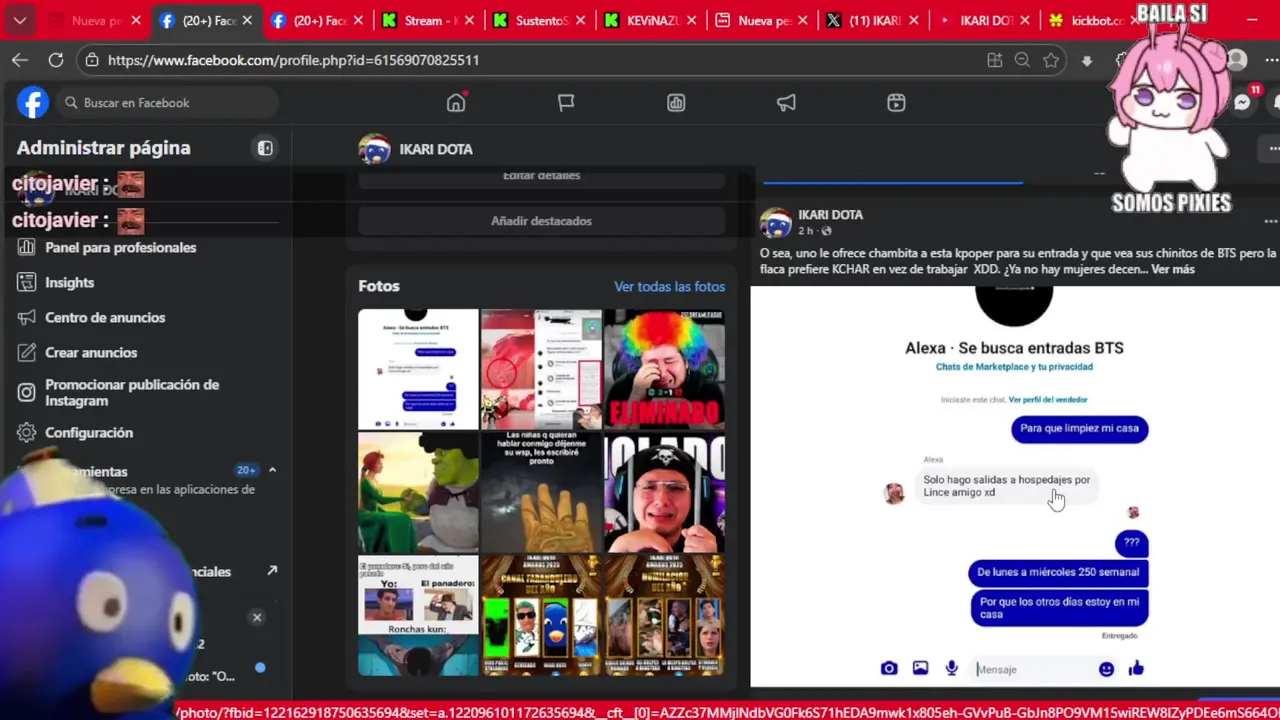Open the split screen icon in address bar
Screen dimensions: 1280x720
coord(994,60)
